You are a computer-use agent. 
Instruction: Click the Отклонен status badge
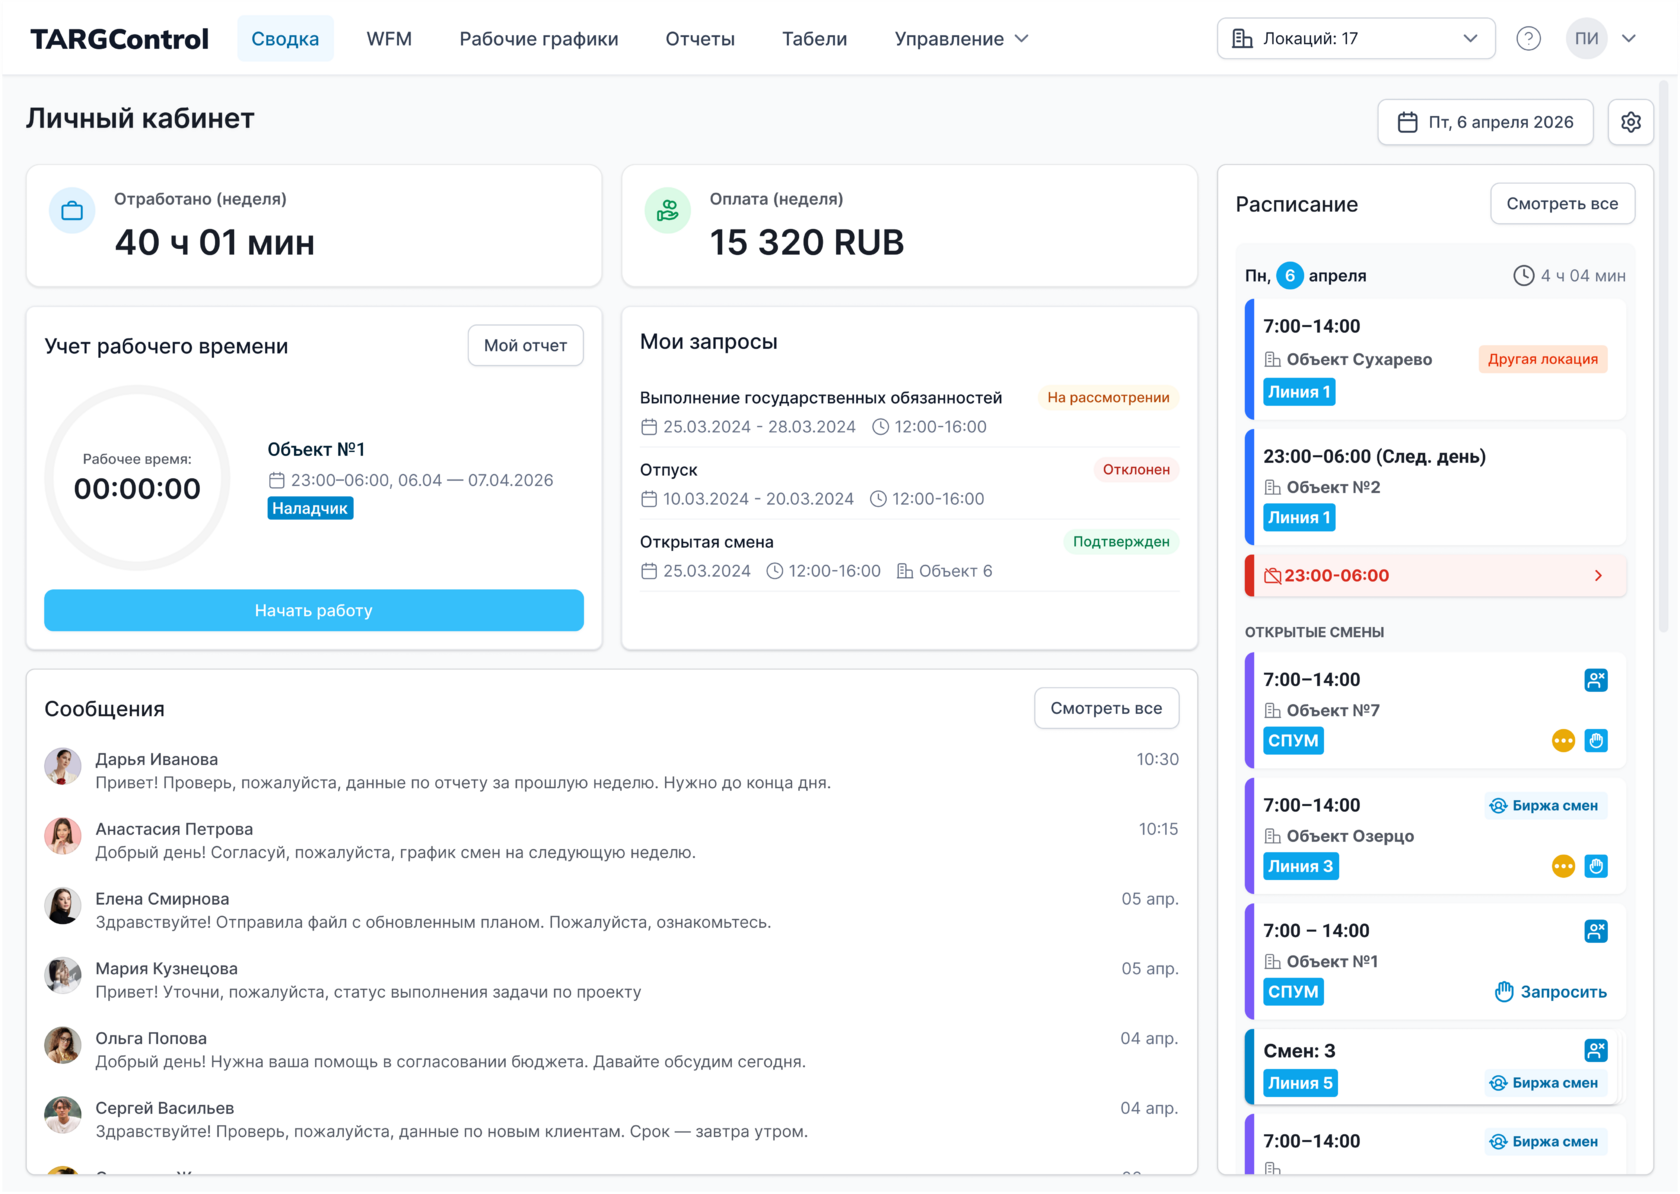click(x=1136, y=470)
